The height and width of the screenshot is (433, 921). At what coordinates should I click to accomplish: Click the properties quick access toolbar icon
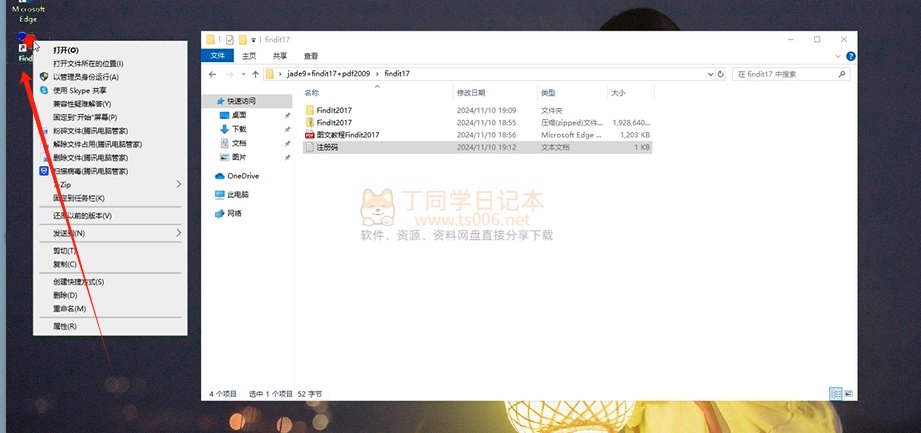click(230, 40)
